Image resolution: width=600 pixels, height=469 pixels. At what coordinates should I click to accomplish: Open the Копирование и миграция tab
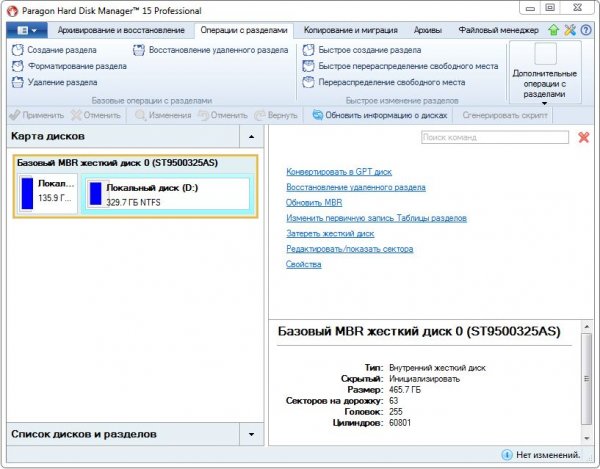[343, 31]
